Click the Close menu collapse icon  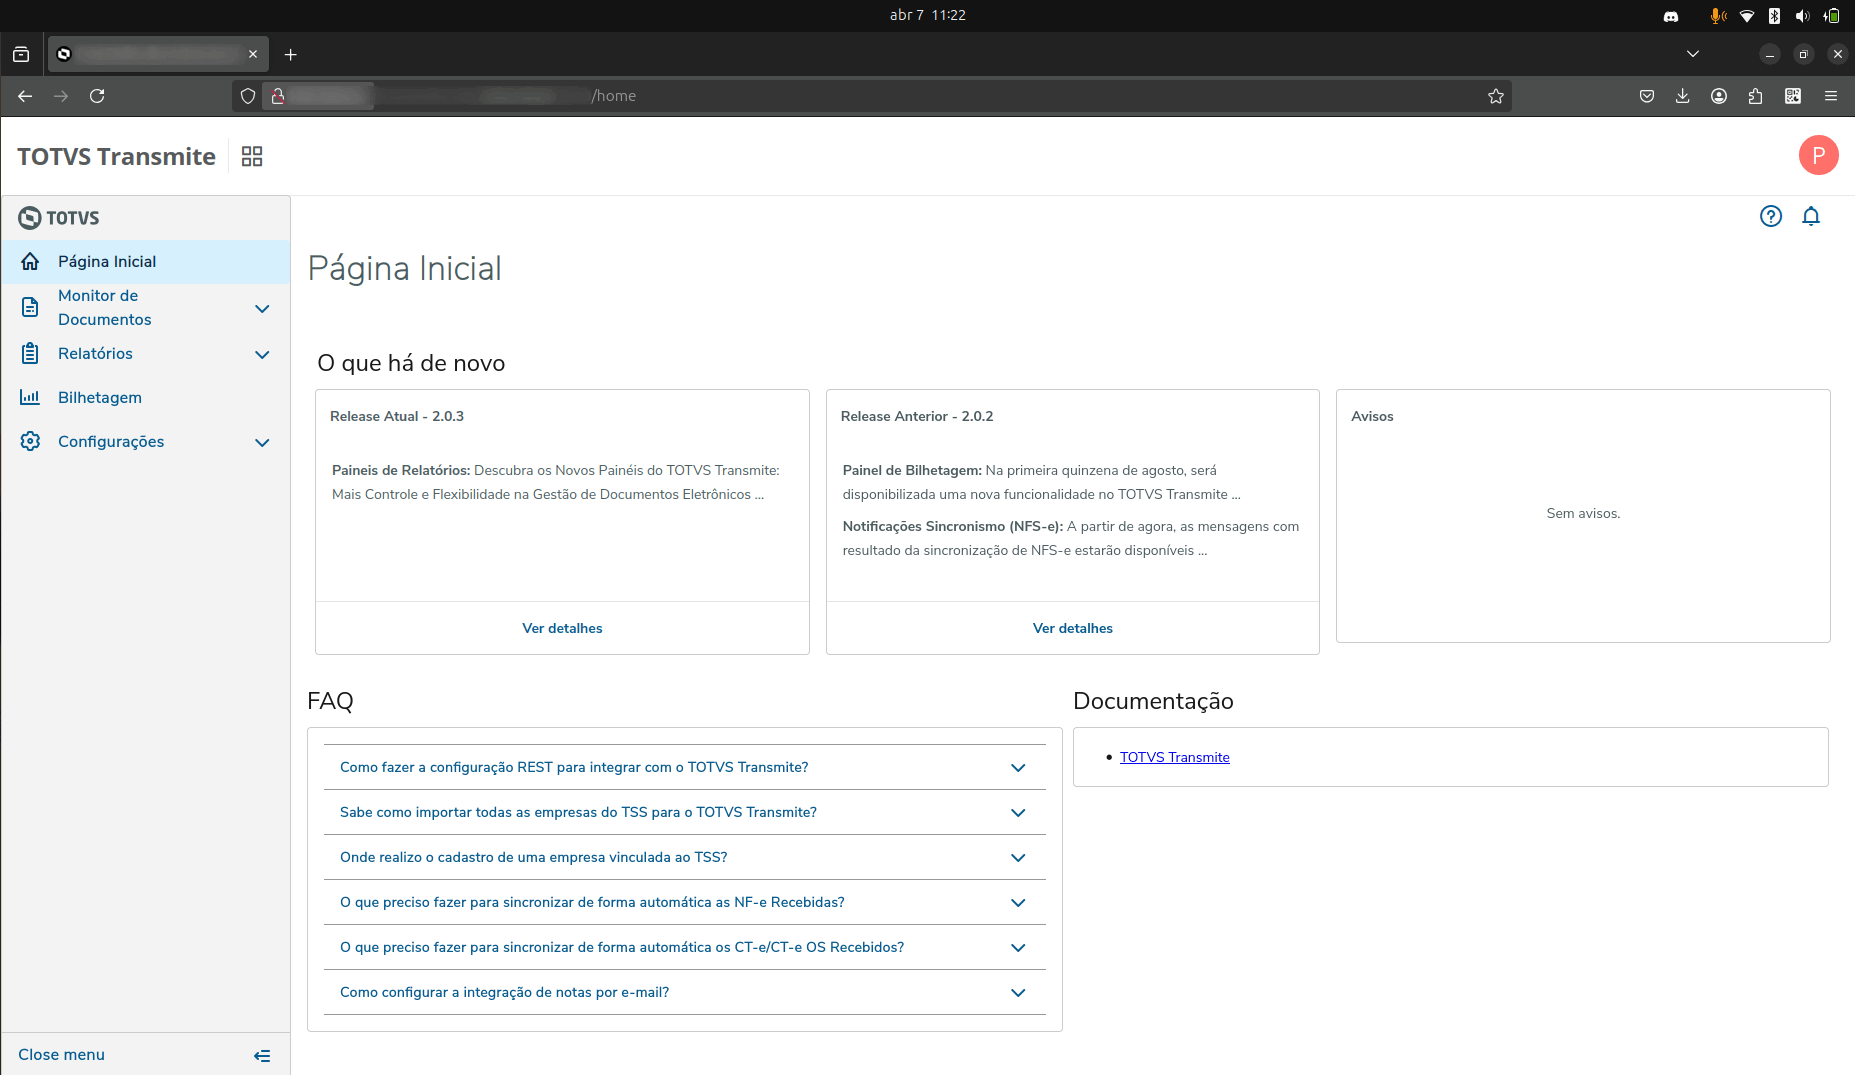[262, 1056]
